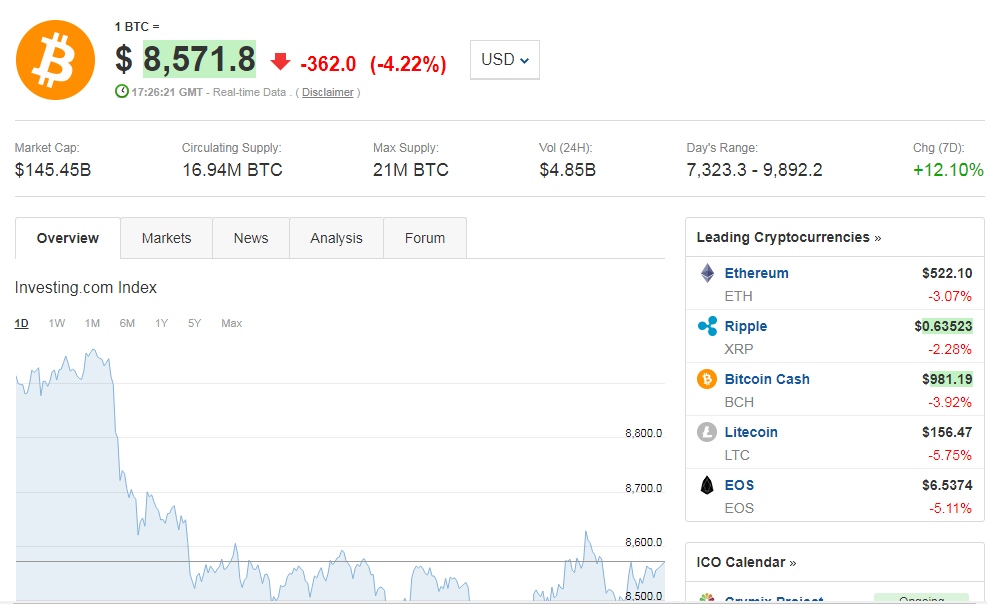987x604 pixels.
Task: Open the Forum tab
Action: [425, 238]
